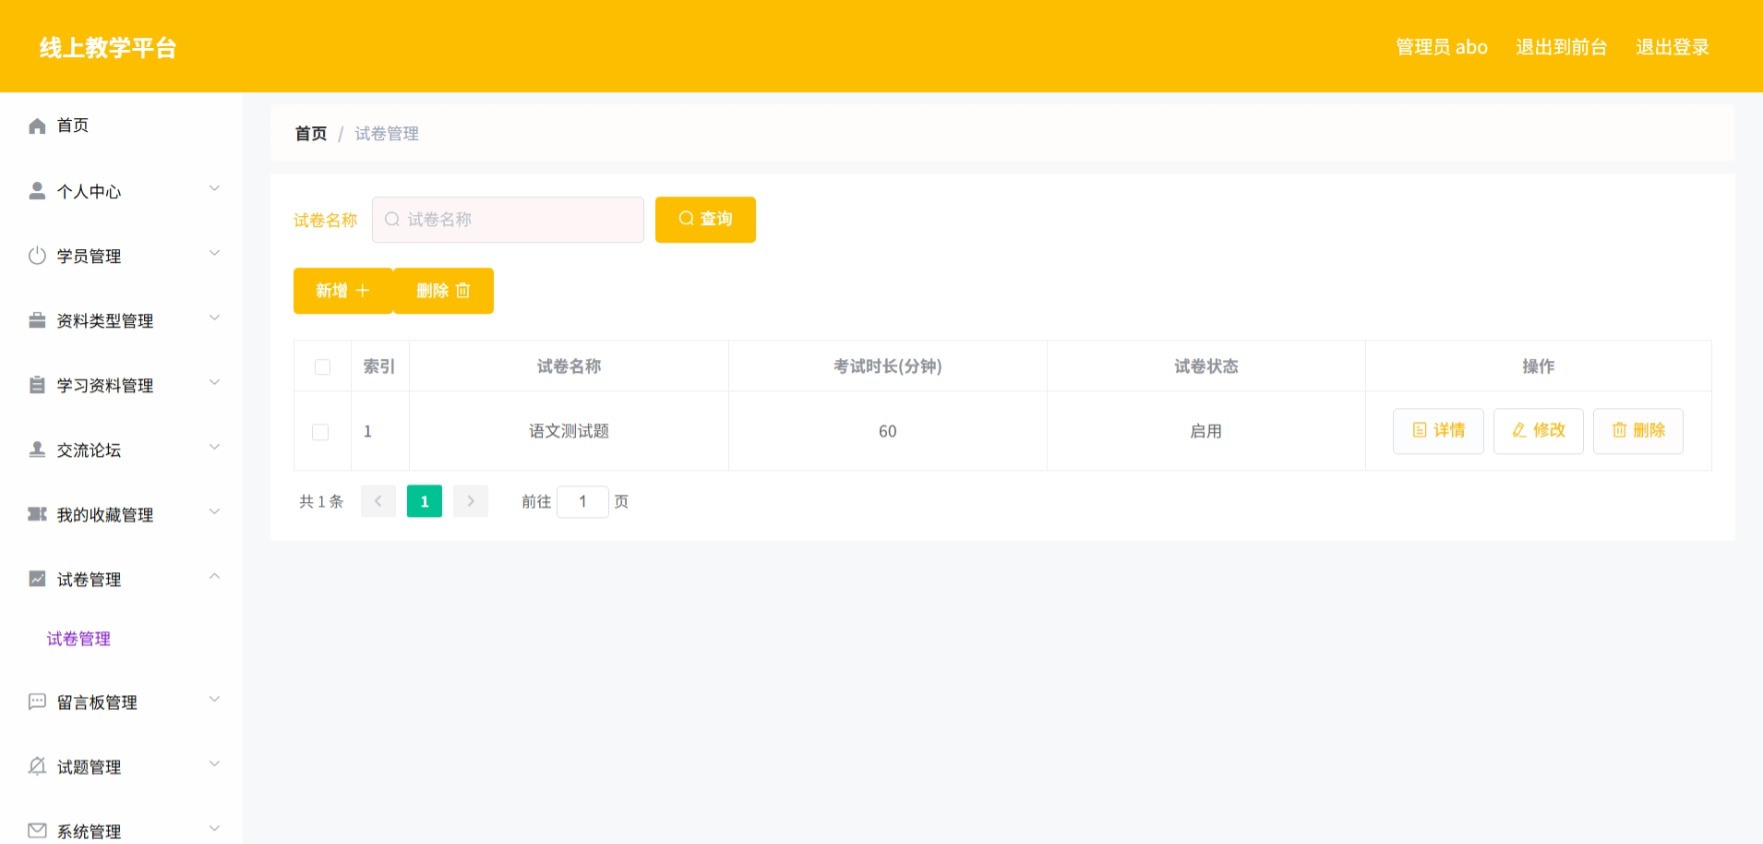Click the 考试时长(分钟) column header
Screen dimensions: 1763x844
coord(888,367)
